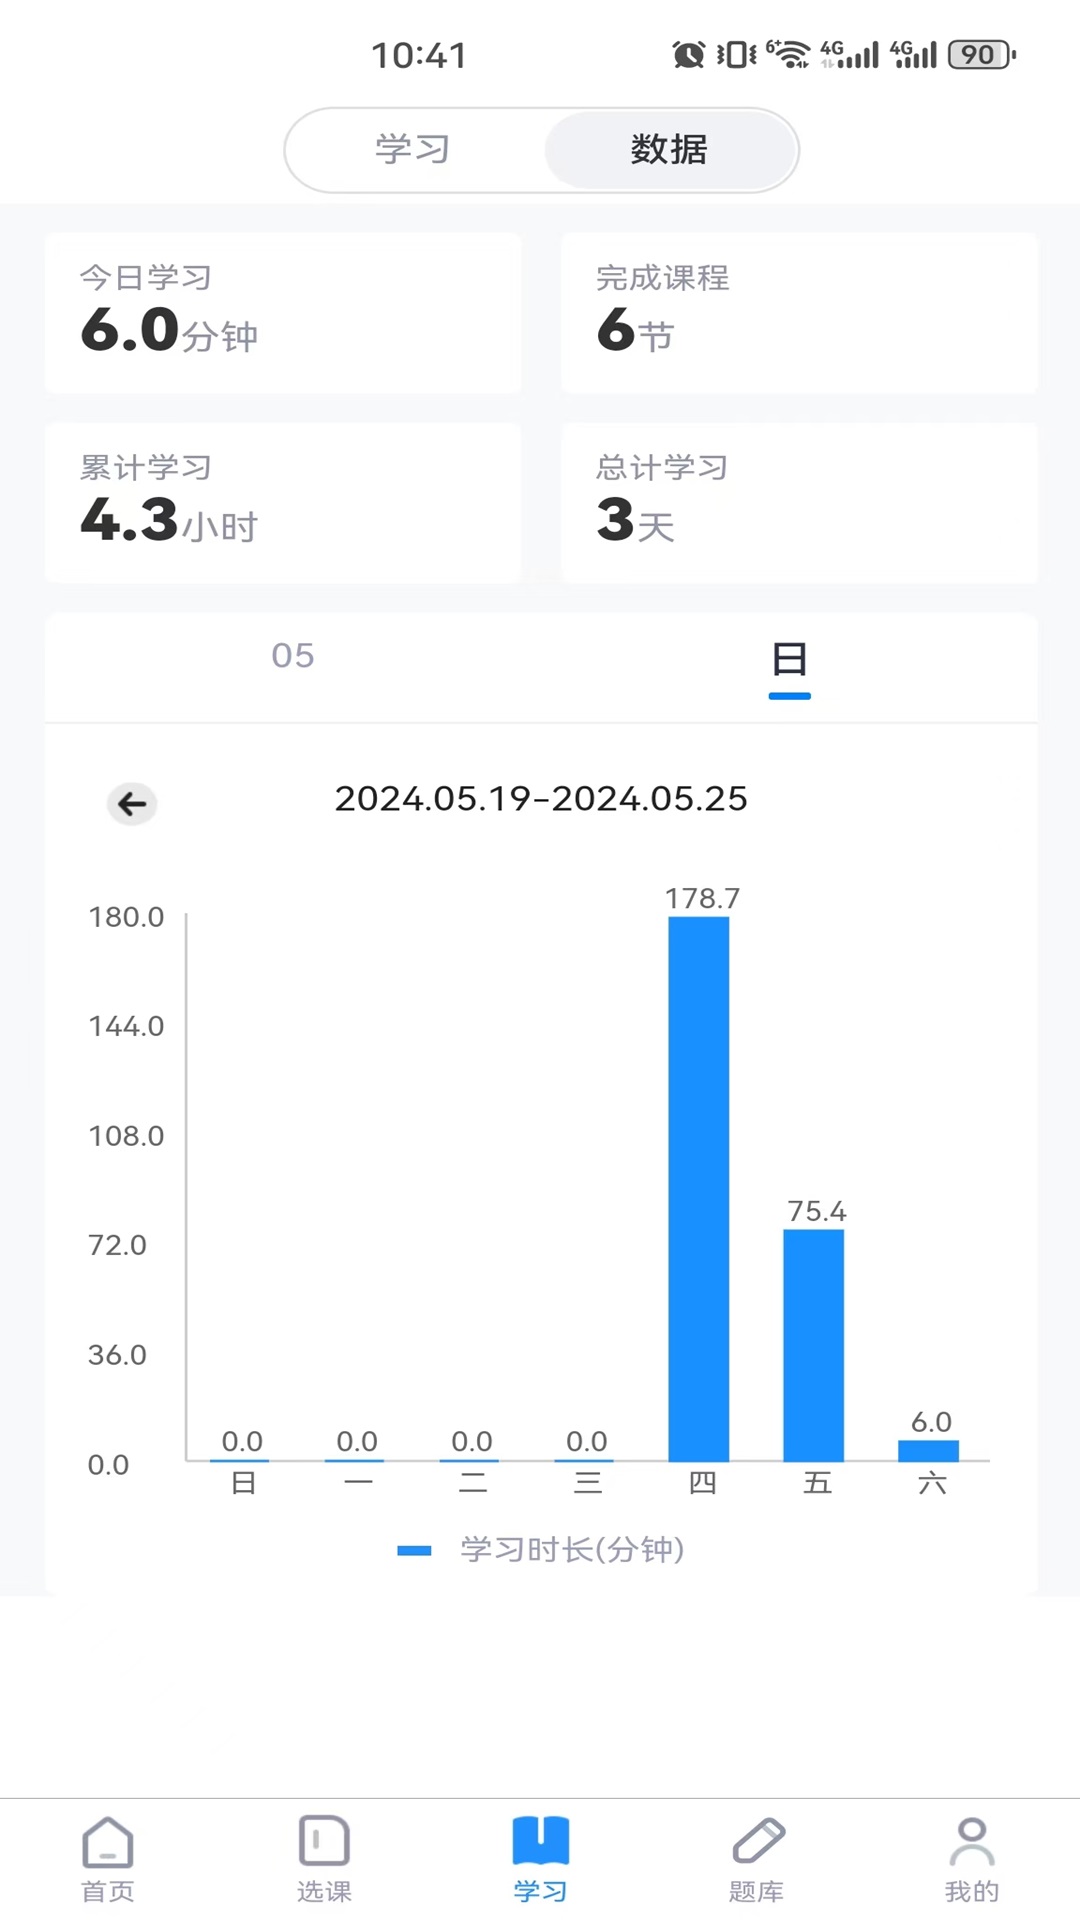Tap the battery indicator in status bar

click(981, 54)
